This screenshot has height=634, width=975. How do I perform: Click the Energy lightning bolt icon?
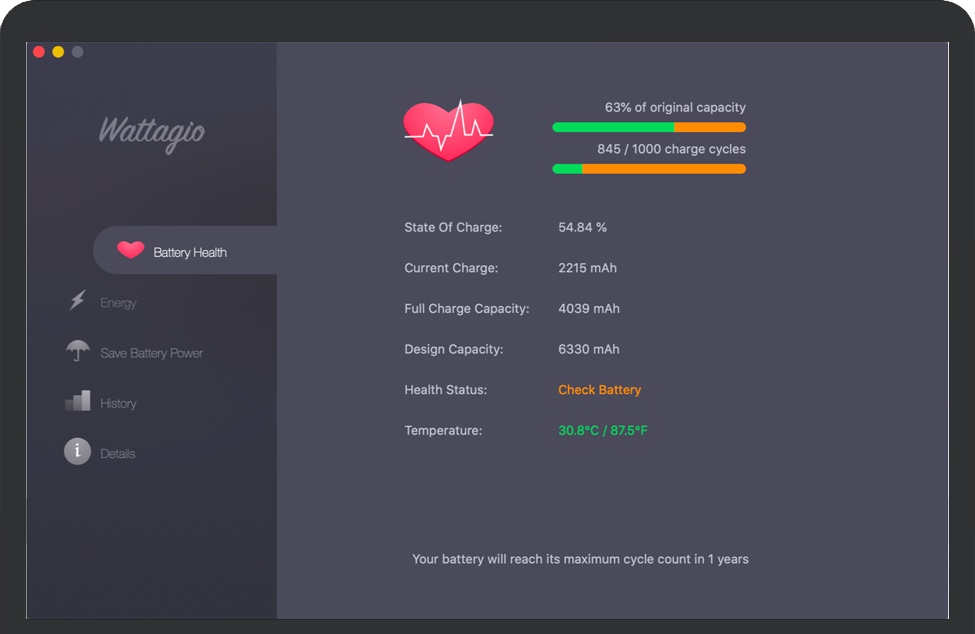(x=77, y=302)
